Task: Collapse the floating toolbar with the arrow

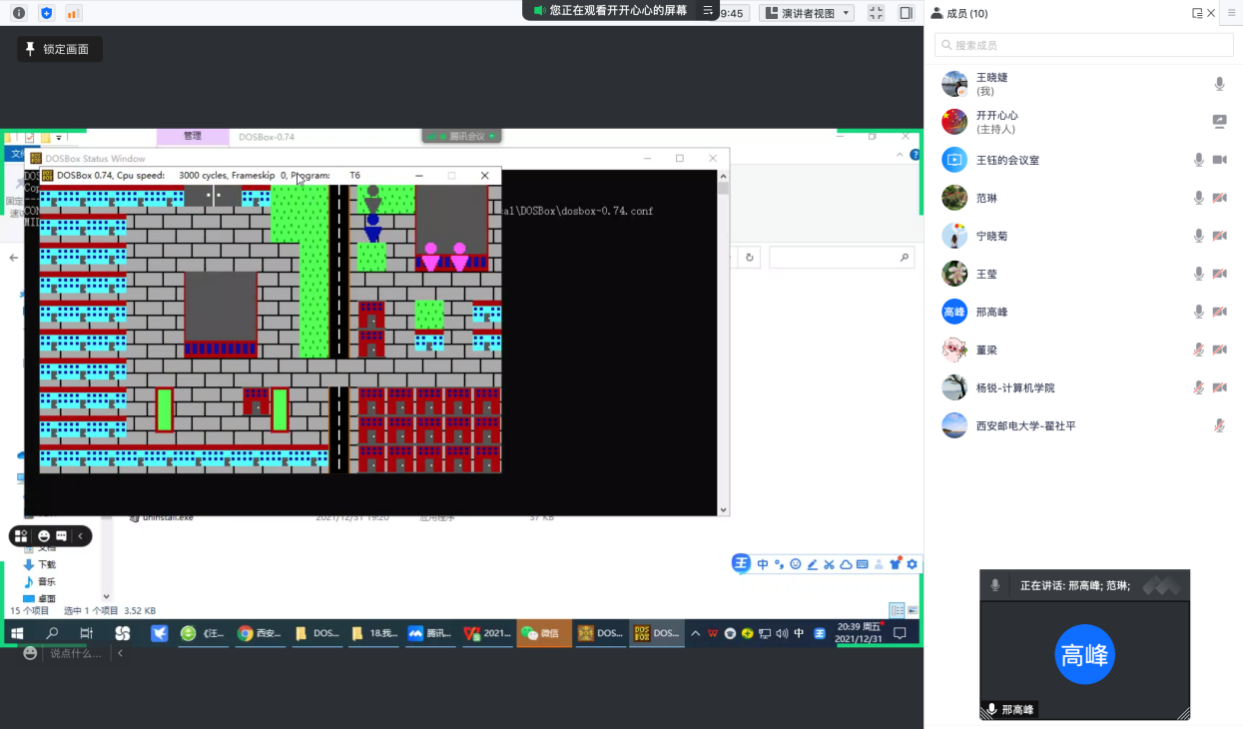Action: point(81,537)
